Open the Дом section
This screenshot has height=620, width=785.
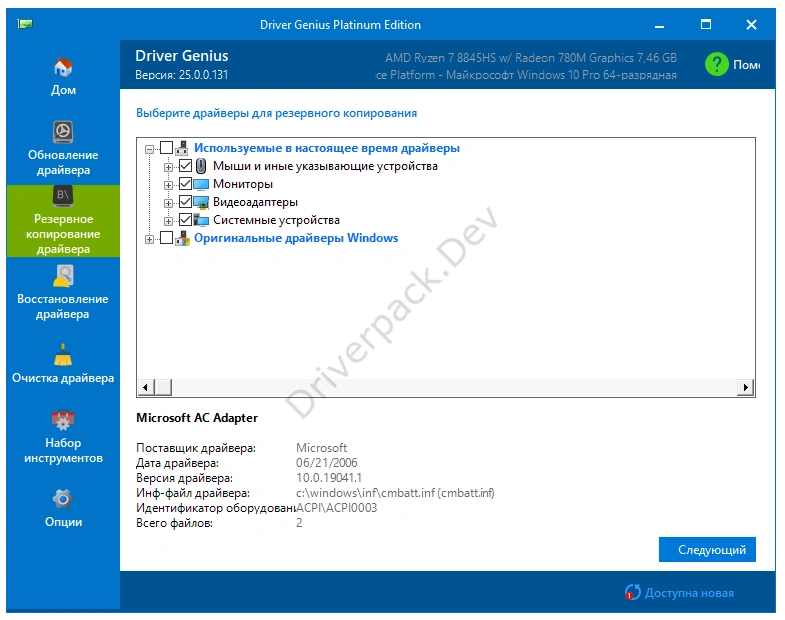63,76
